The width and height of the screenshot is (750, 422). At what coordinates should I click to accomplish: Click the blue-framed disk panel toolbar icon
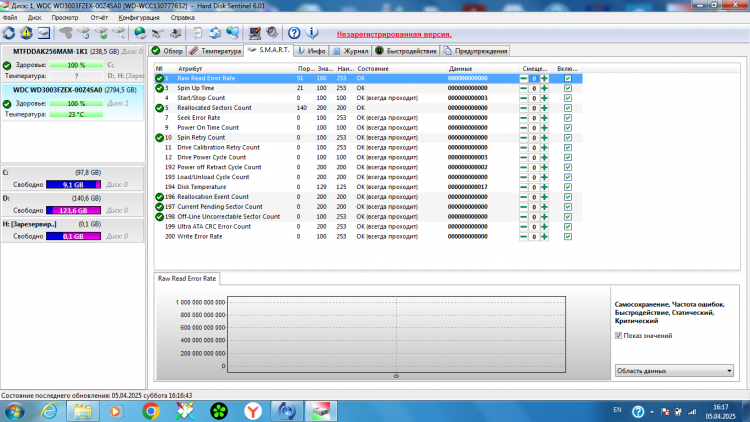pos(44,33)
